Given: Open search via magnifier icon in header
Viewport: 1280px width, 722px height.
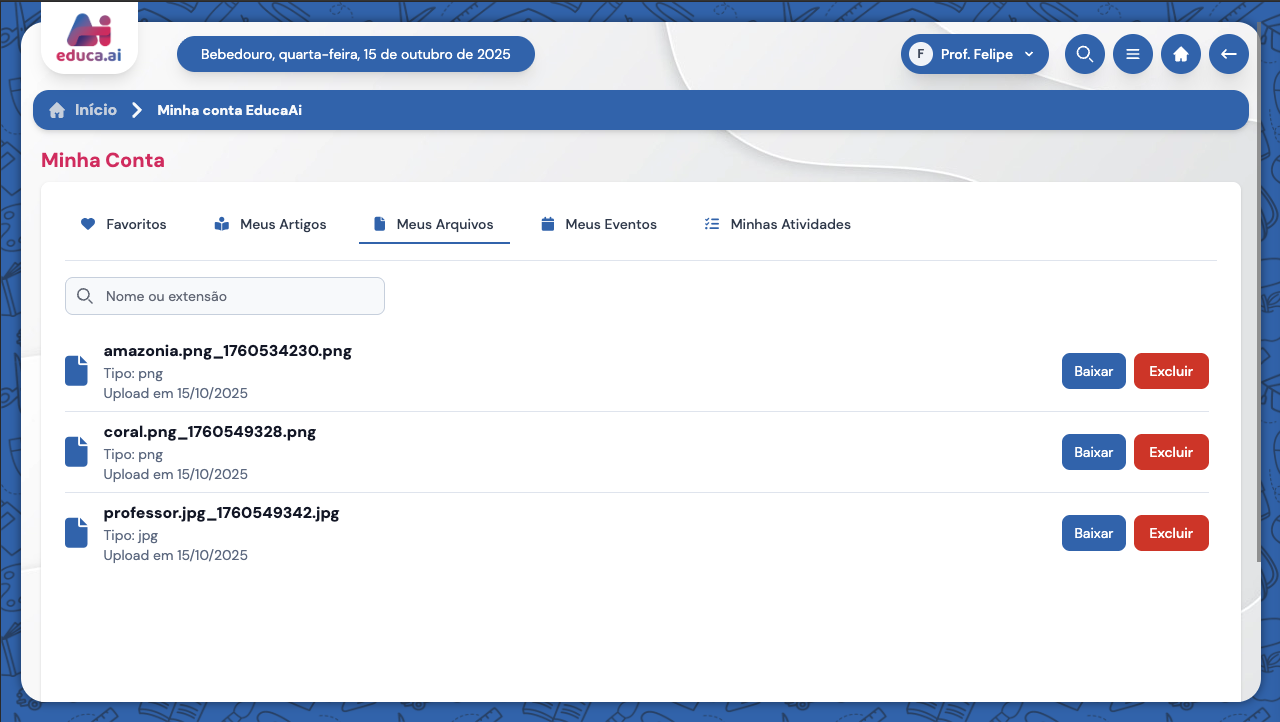Looking at the screenshot, I should click(1084, 54).
